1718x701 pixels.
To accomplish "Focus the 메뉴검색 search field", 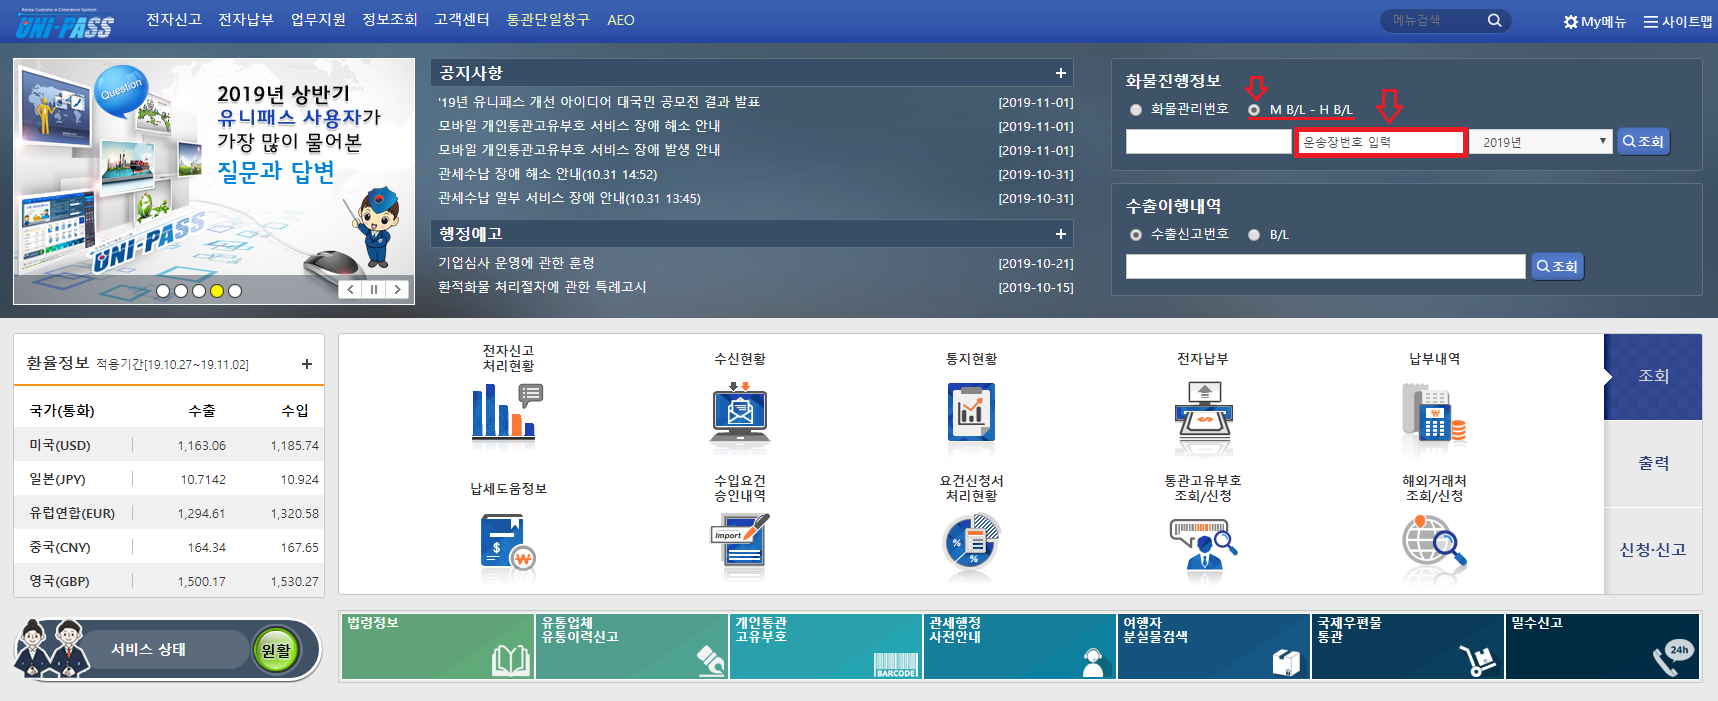I will tap(1433, 20).
